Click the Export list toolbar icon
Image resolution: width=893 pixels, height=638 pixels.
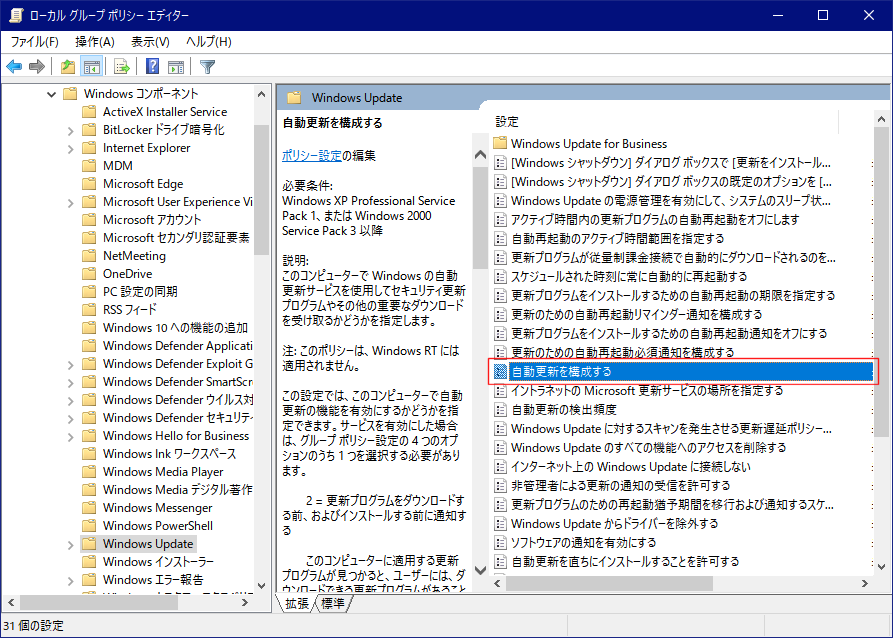pos(122,67)
